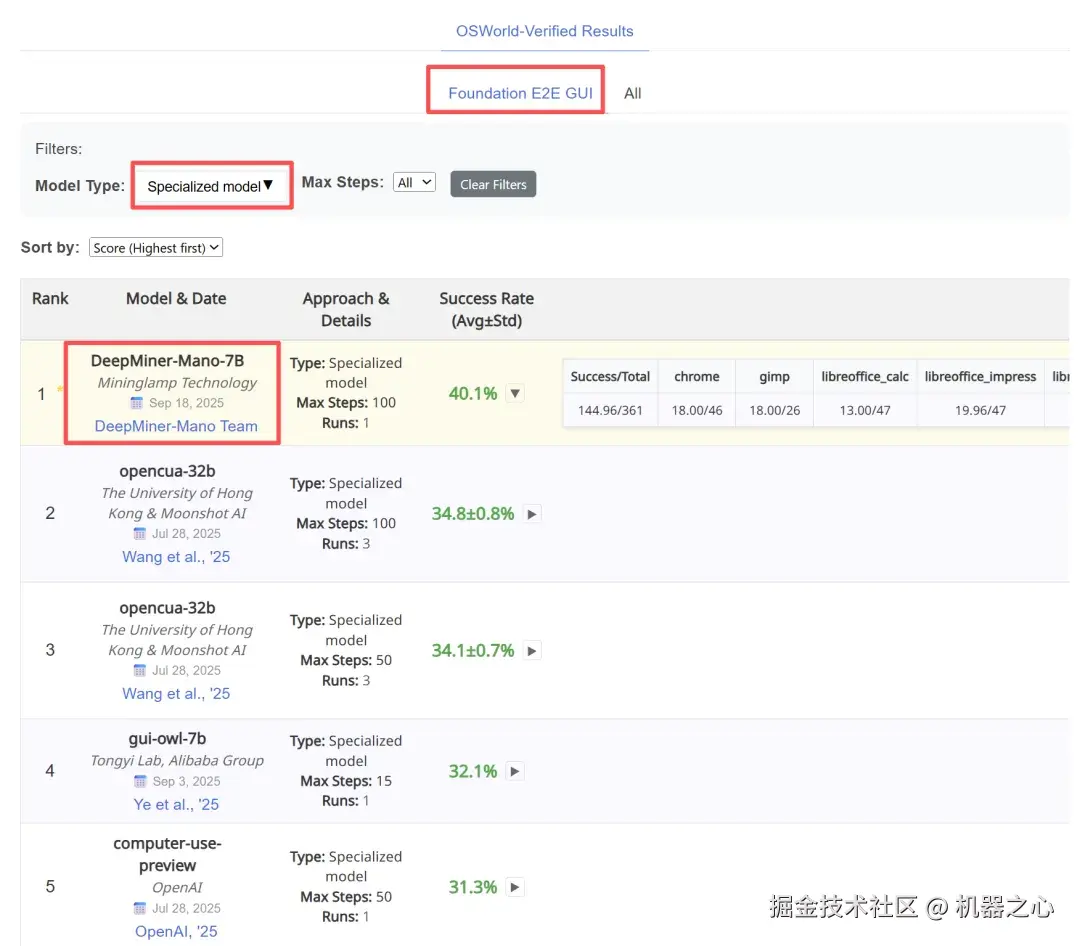Click the chrome column header
This screenshot has height=946, width=1080.
[x=696, y=376]
